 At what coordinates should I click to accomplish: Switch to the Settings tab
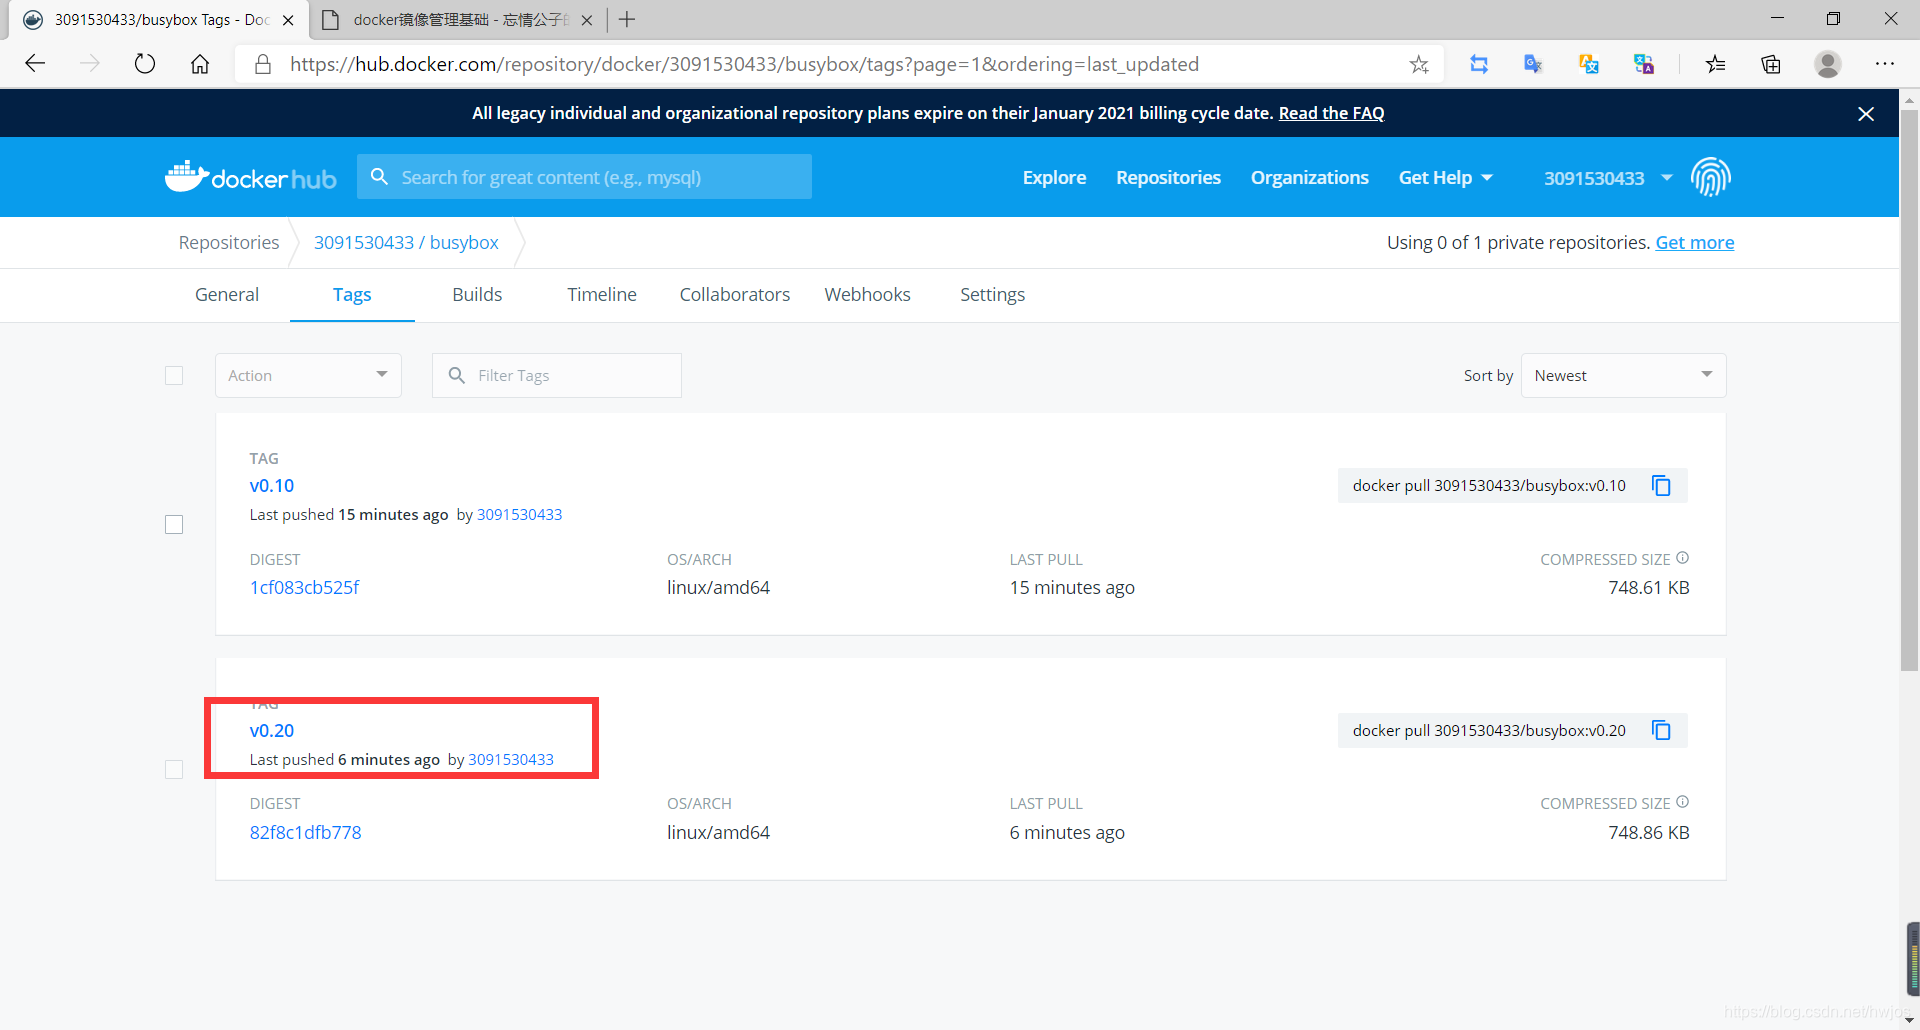(x=992, y=295)
